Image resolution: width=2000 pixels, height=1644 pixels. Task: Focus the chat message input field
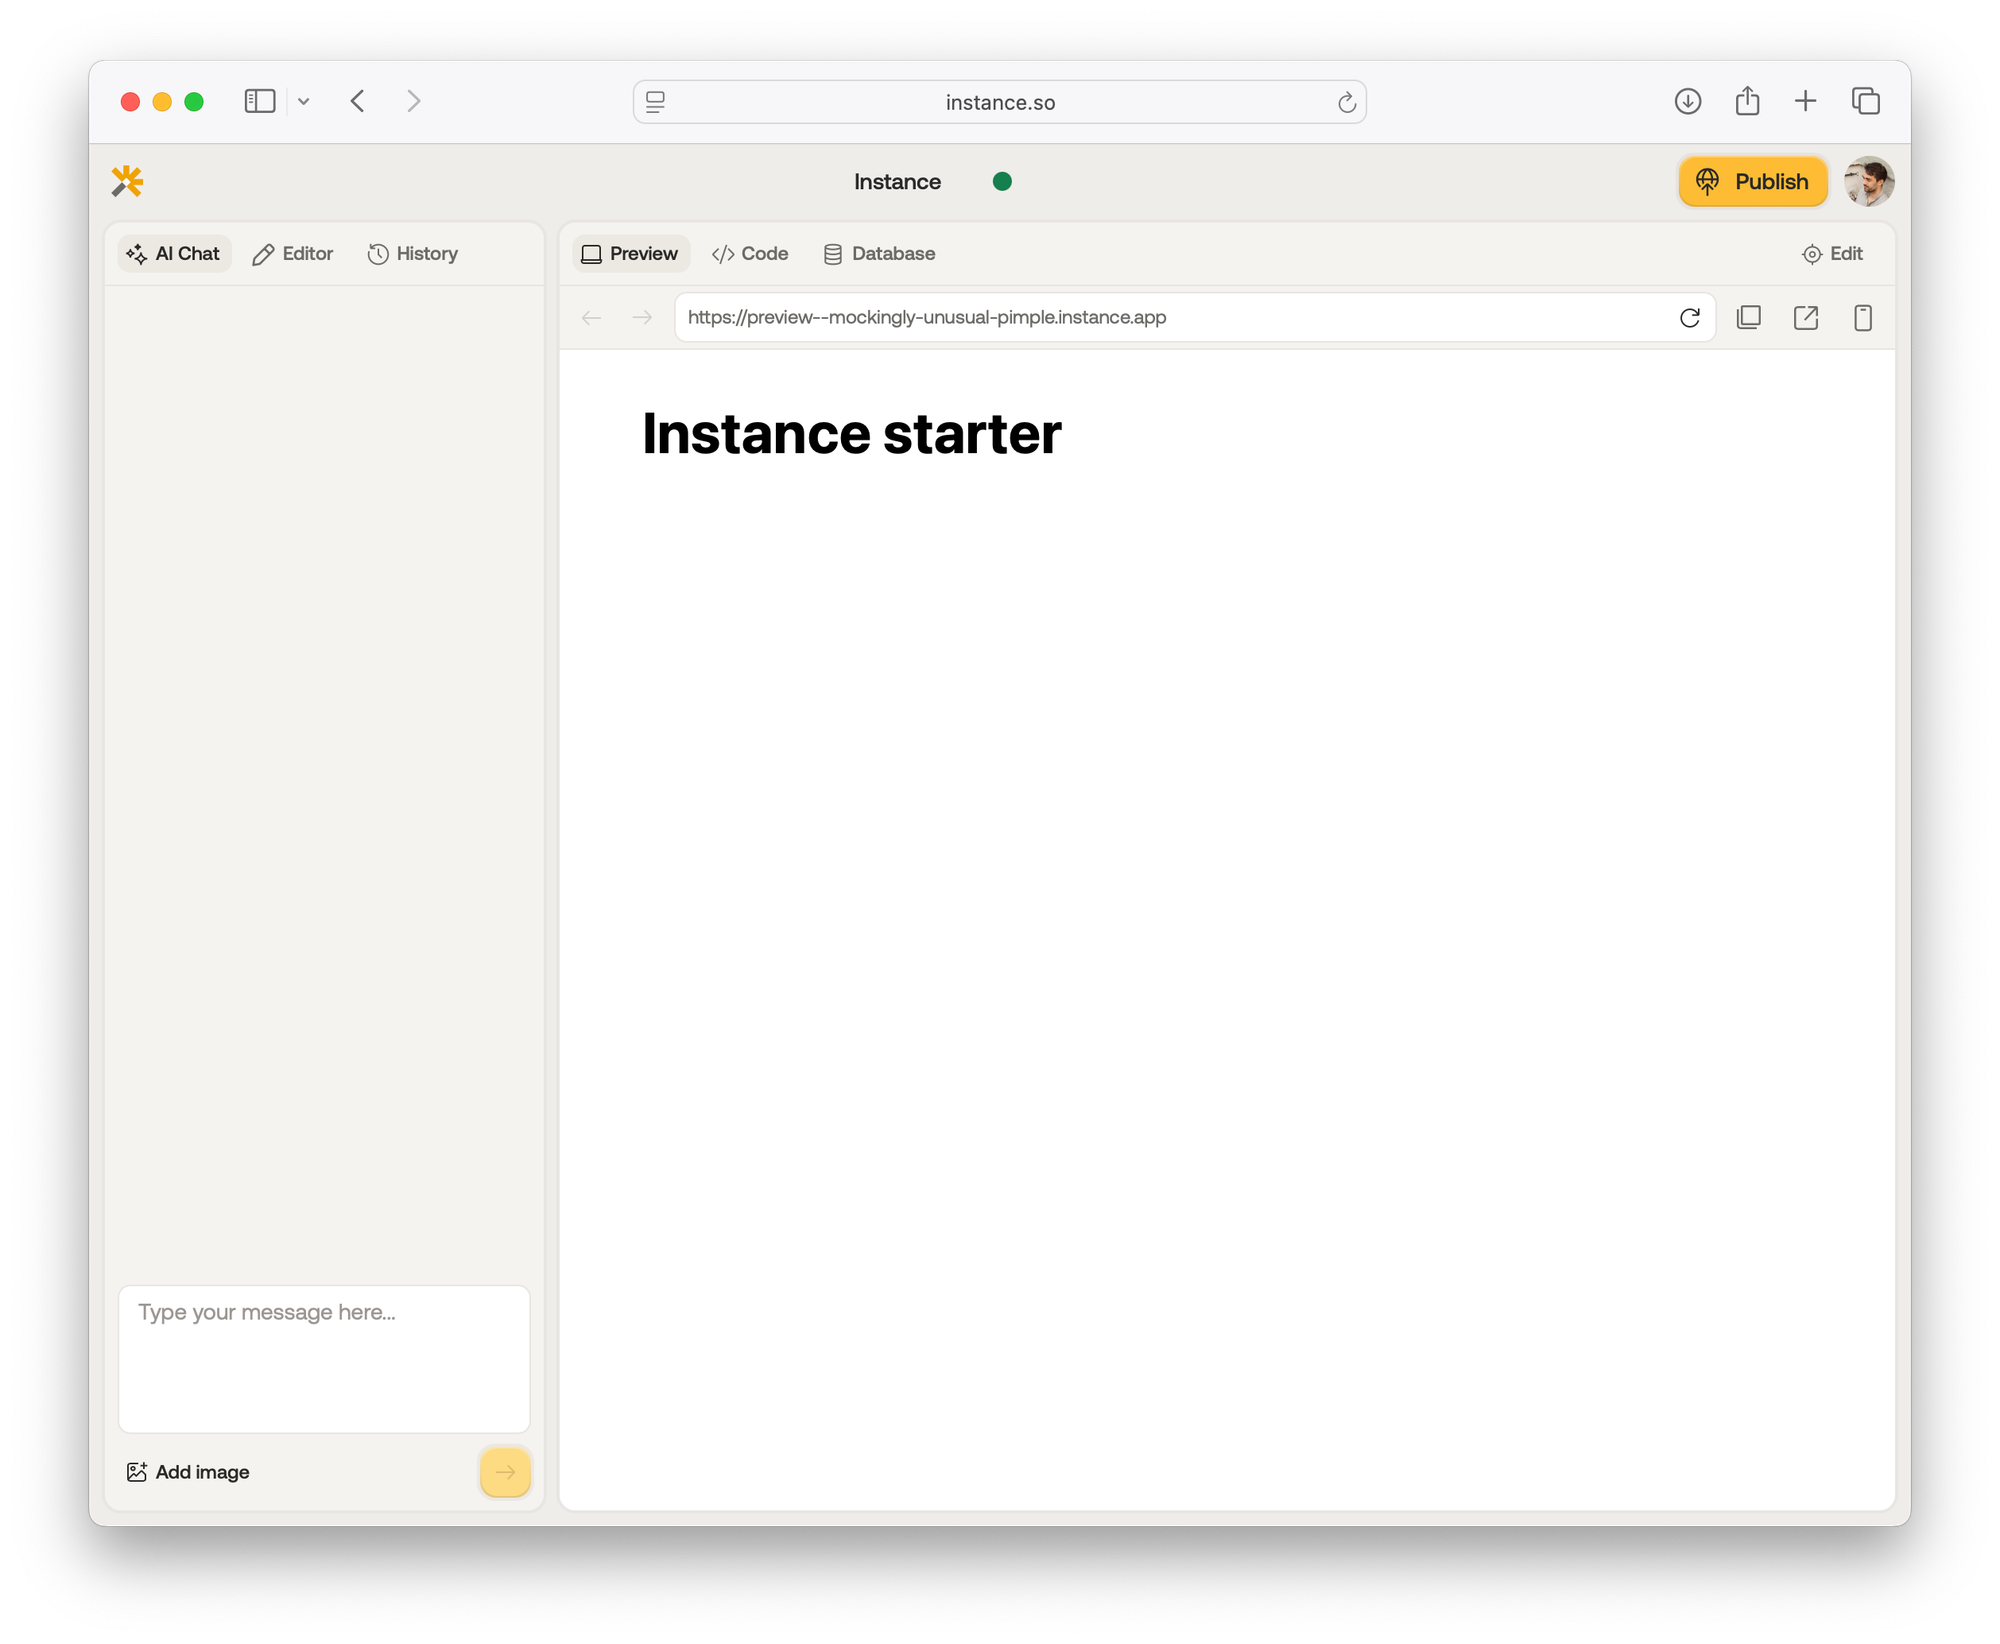click(x=324, y=1357)
